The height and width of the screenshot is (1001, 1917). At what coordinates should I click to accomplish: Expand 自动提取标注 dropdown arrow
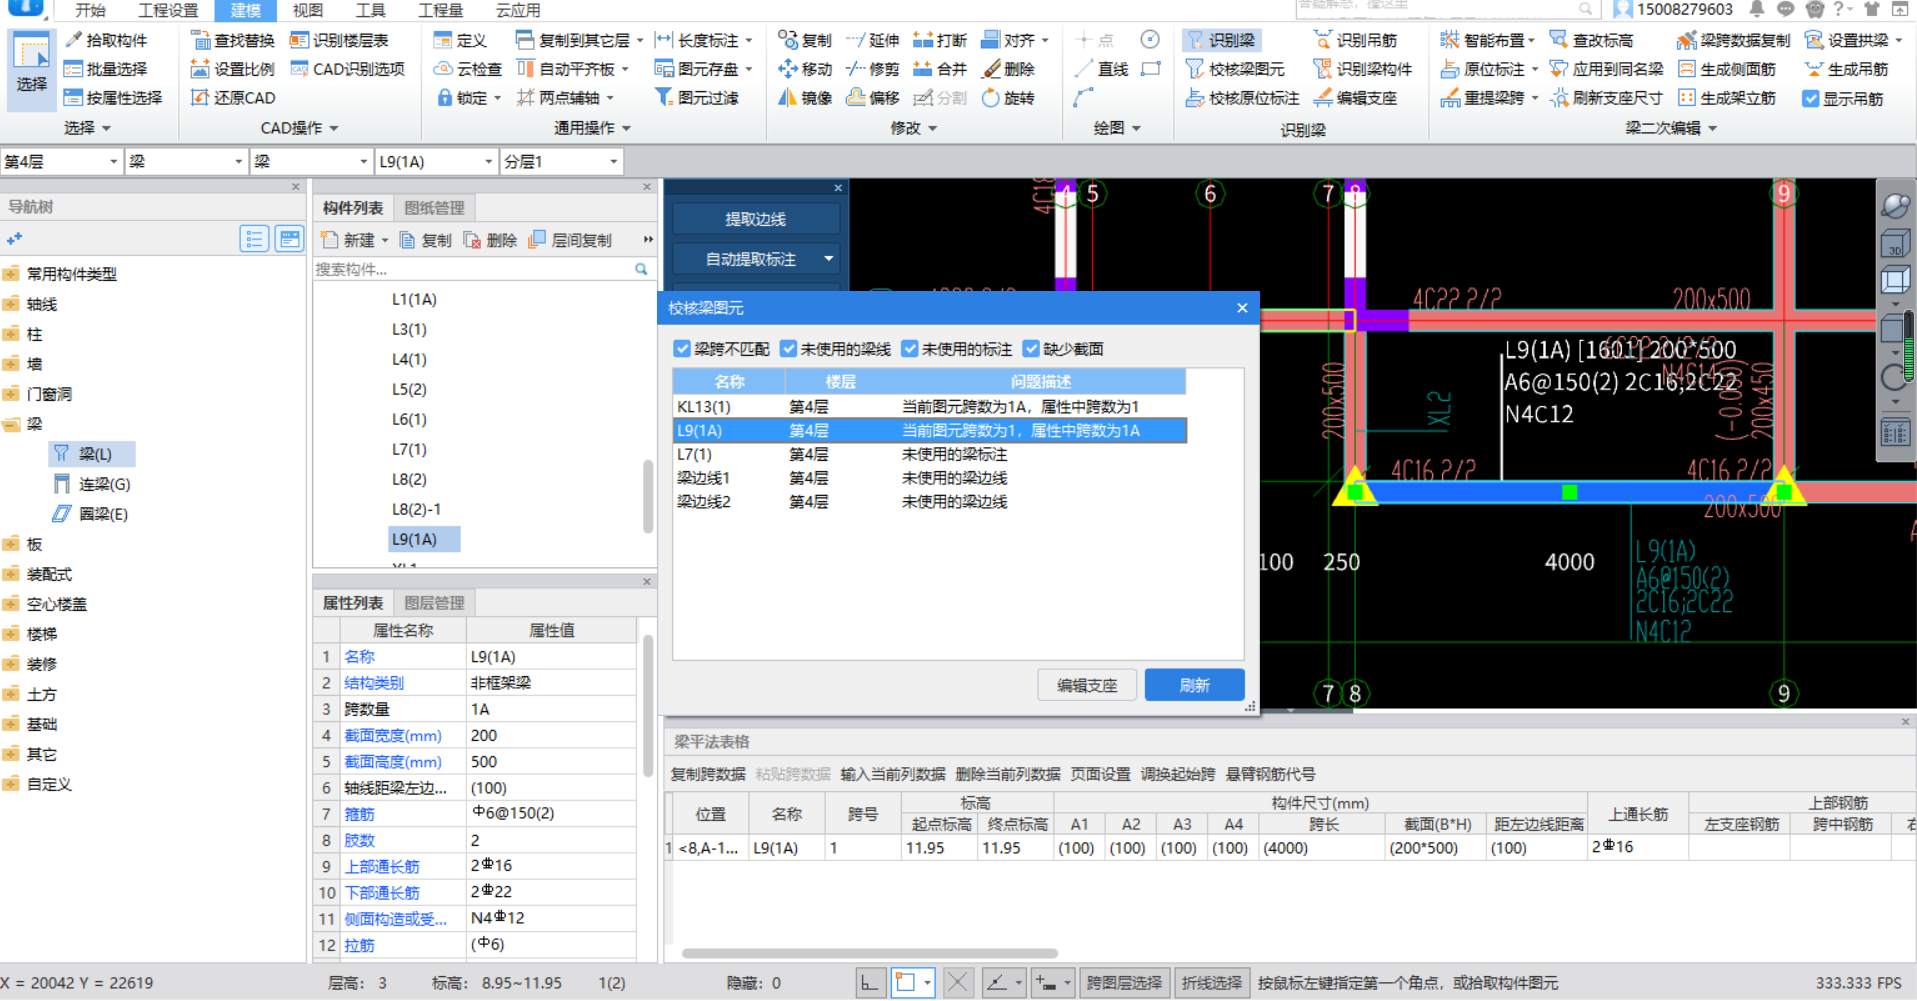coord(829,259)
